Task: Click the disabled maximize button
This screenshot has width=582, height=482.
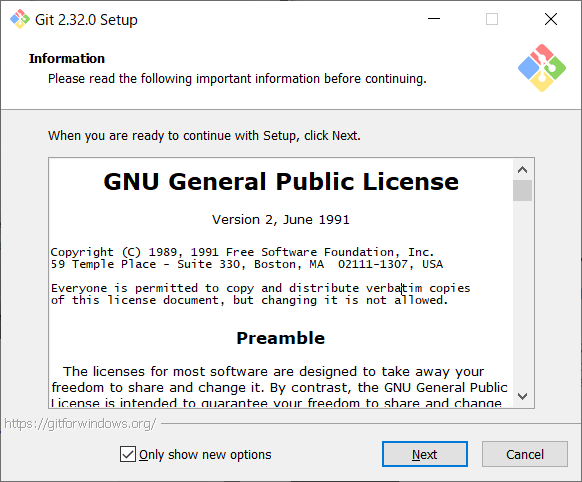Action: pos(492,19)
